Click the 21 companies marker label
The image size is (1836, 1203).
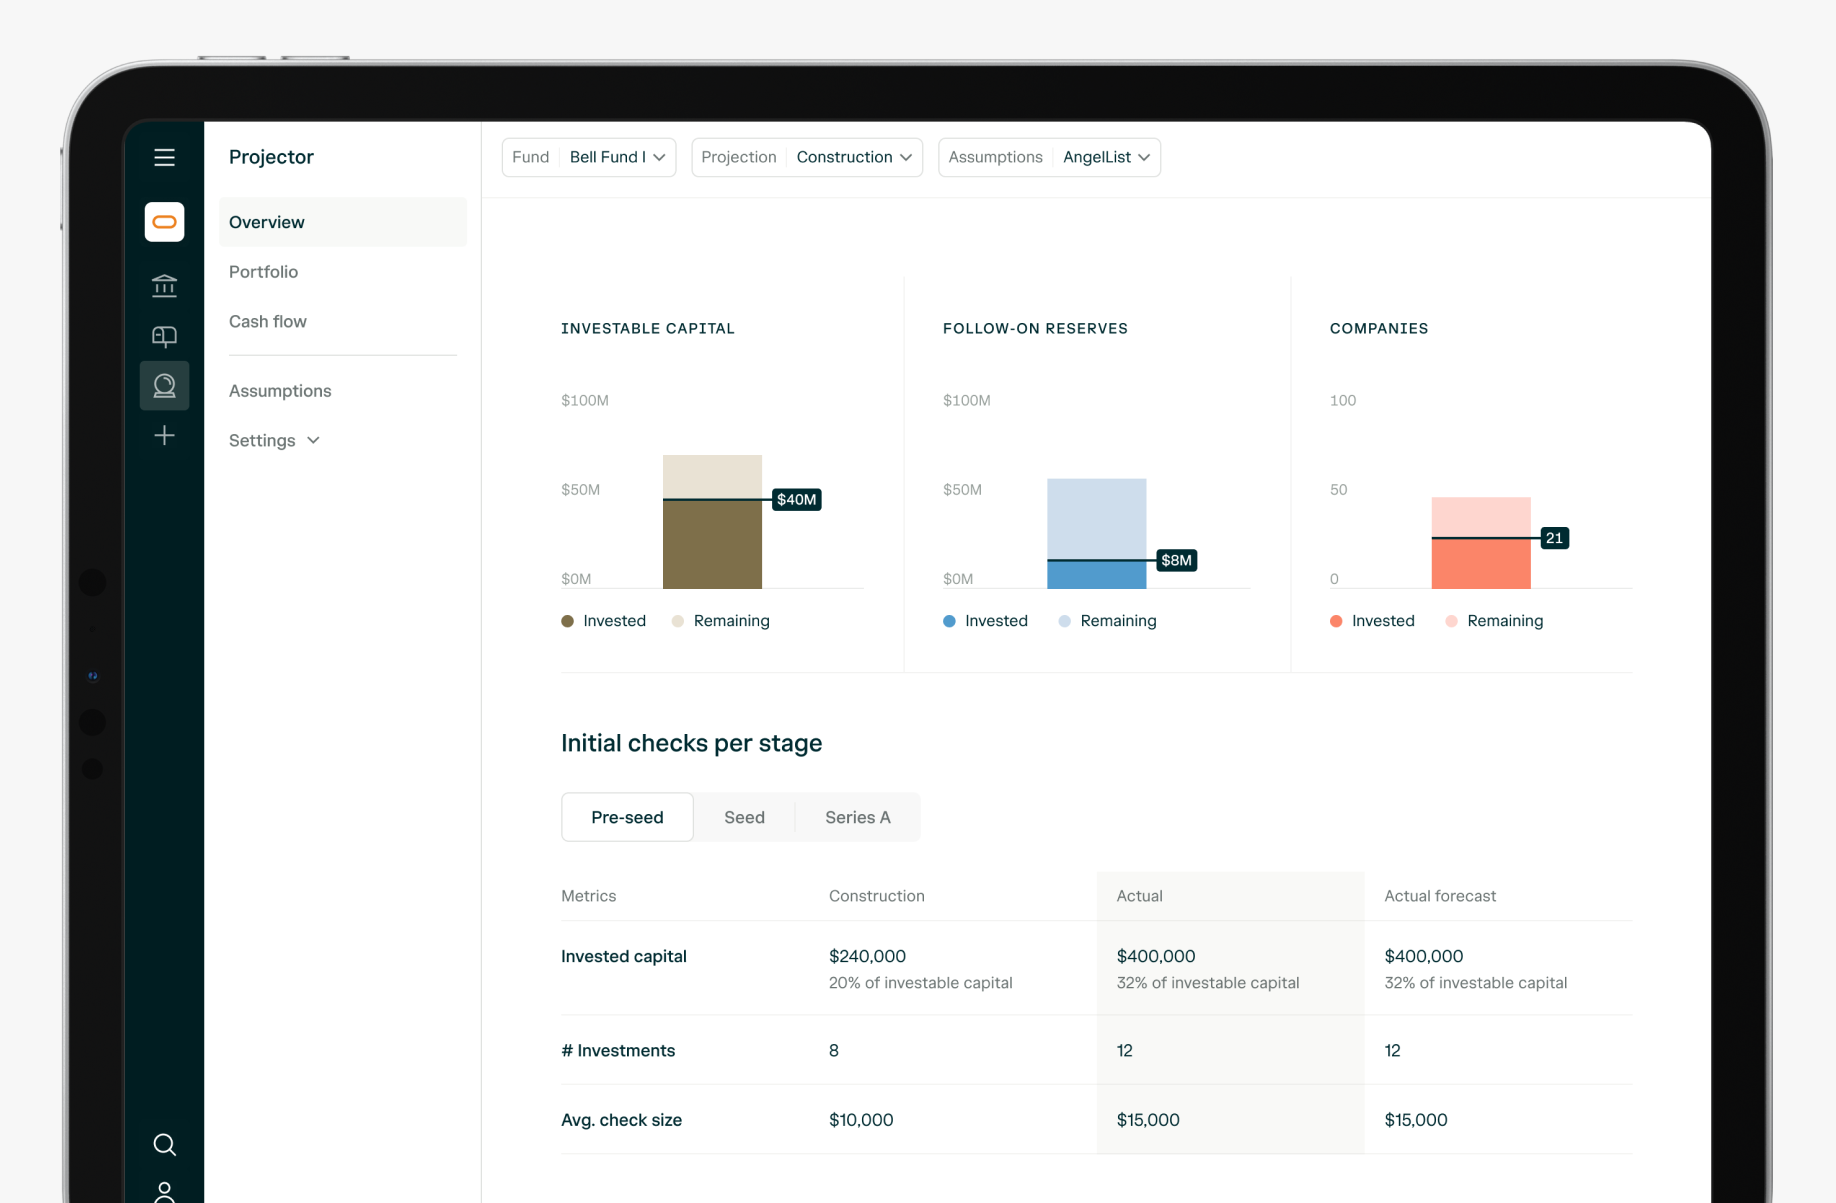pyautogui.click(x=1554, y=538)
